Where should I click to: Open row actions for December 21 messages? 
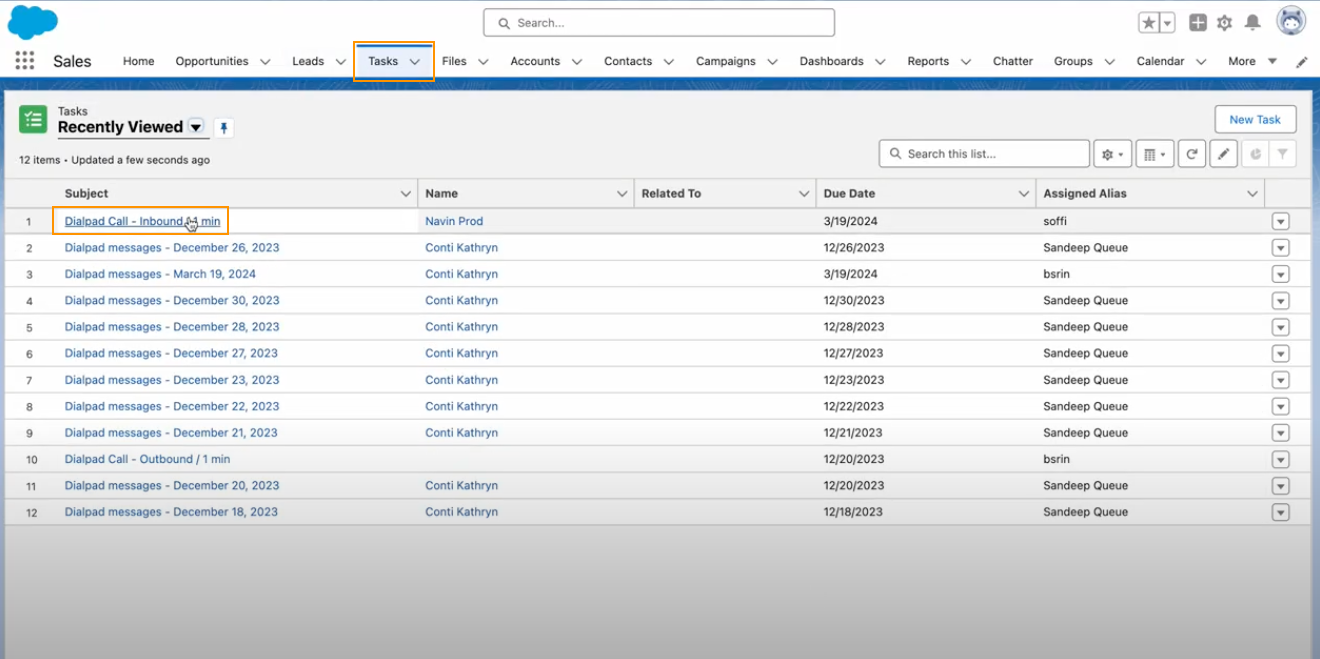coord(1280,433)
